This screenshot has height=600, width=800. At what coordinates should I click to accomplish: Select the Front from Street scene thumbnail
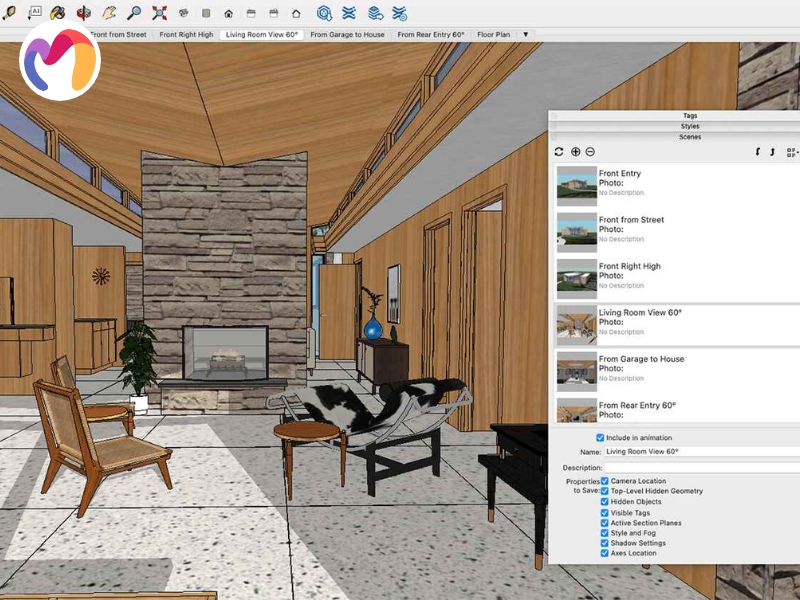(x=577, y=232)
